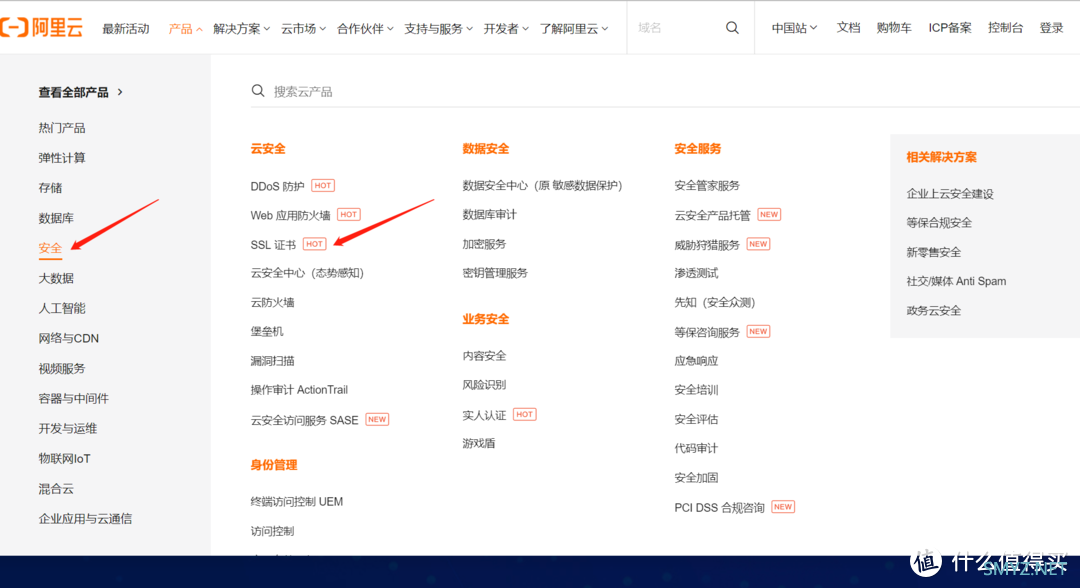The height and width of the screenshot is (588, 1080).
Task: Open 安全管家服务
Action: [707, 186]
